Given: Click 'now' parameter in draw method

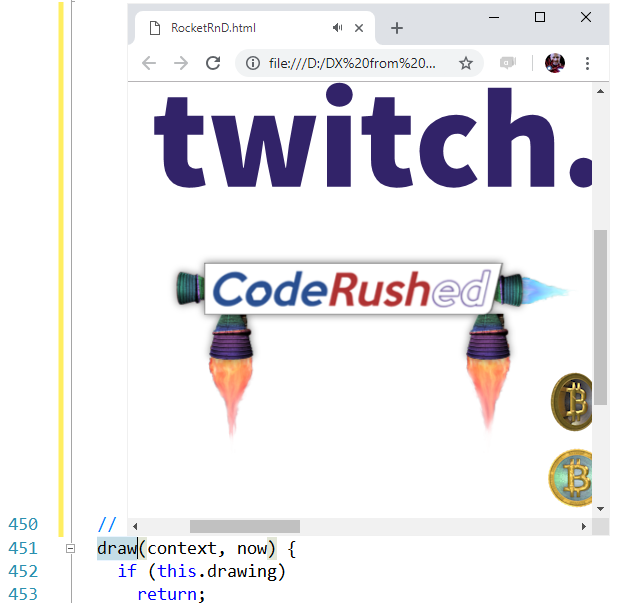Looking at the screenshot, I should click(x=252, y=549).
